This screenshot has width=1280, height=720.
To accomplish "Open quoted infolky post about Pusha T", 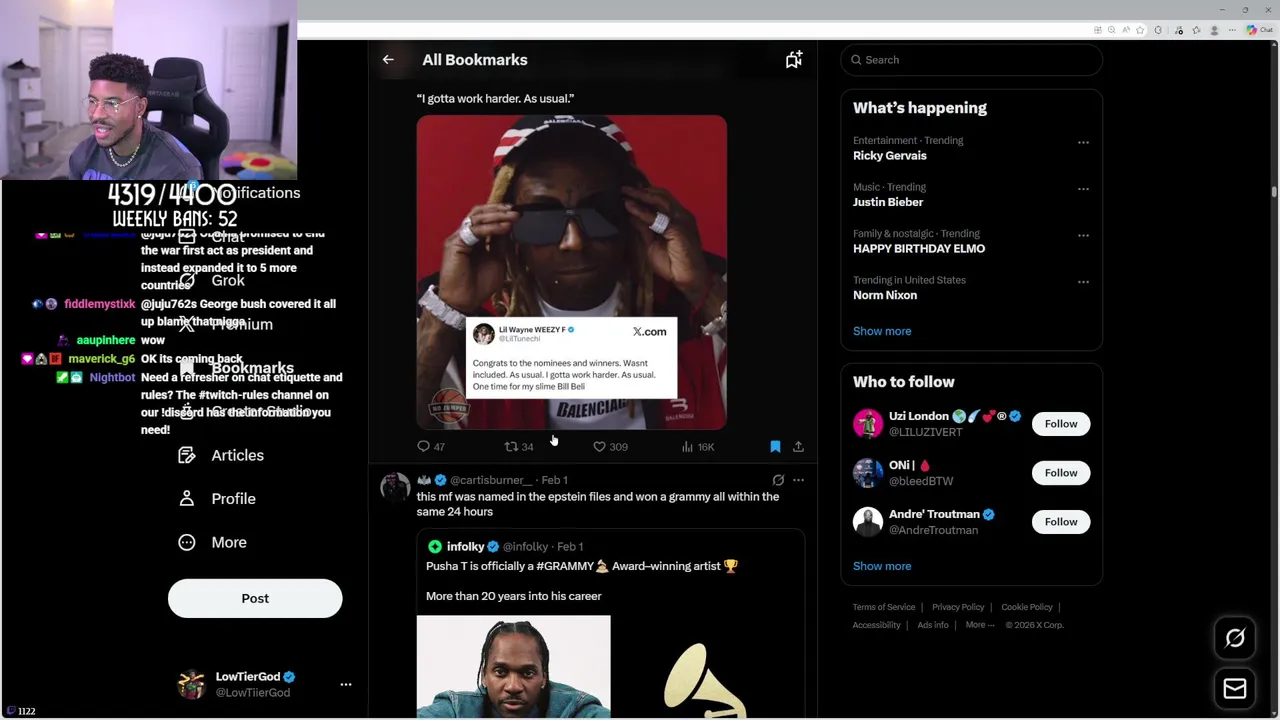I will click(x=611, y=623).
